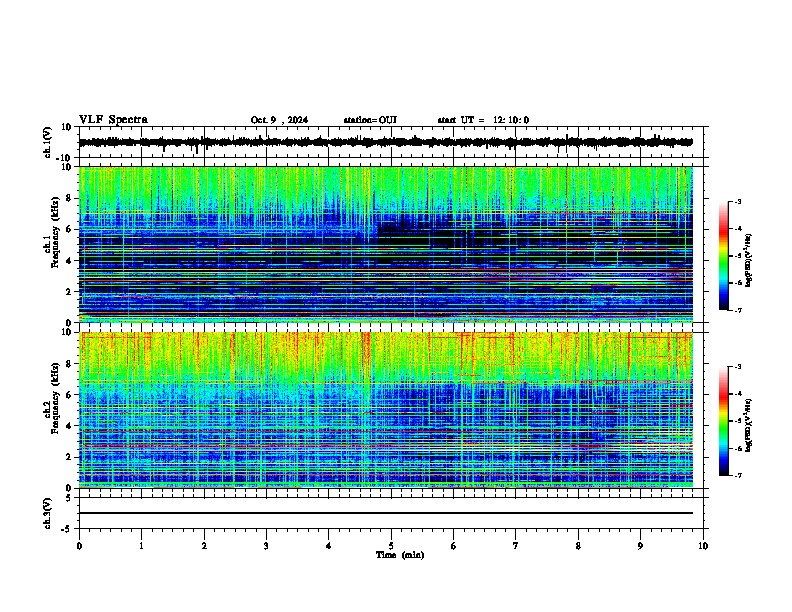The width and height of the screenshot is (792, 612).
Task: Click time axis tick label "9"
Action: coord(640,546)
